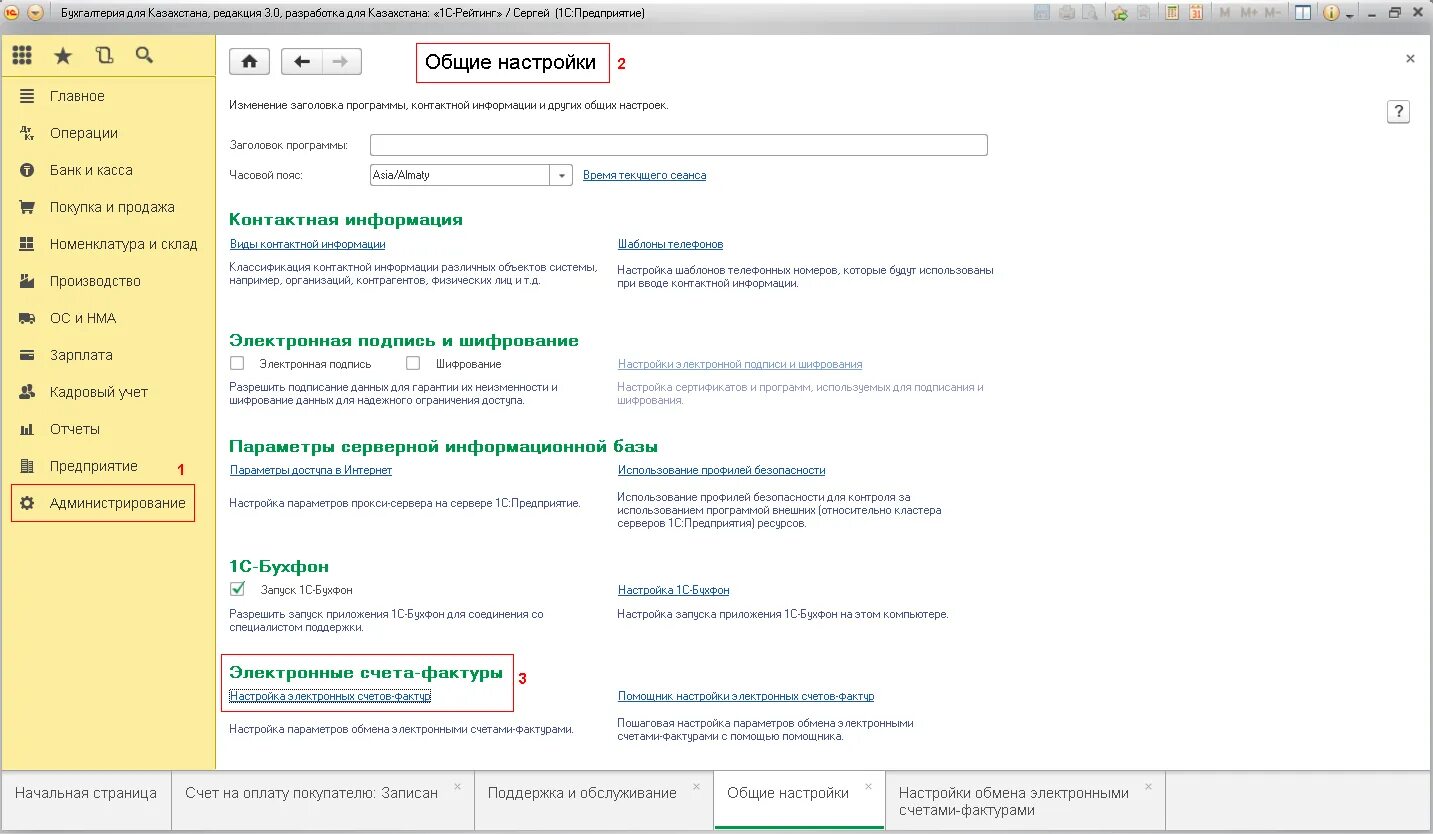Open the sections grid menu icon

coord(22,56)
